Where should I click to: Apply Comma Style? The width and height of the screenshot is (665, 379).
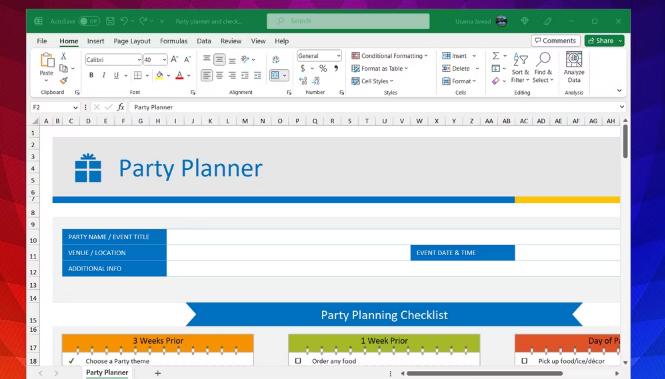click(336, 68)
